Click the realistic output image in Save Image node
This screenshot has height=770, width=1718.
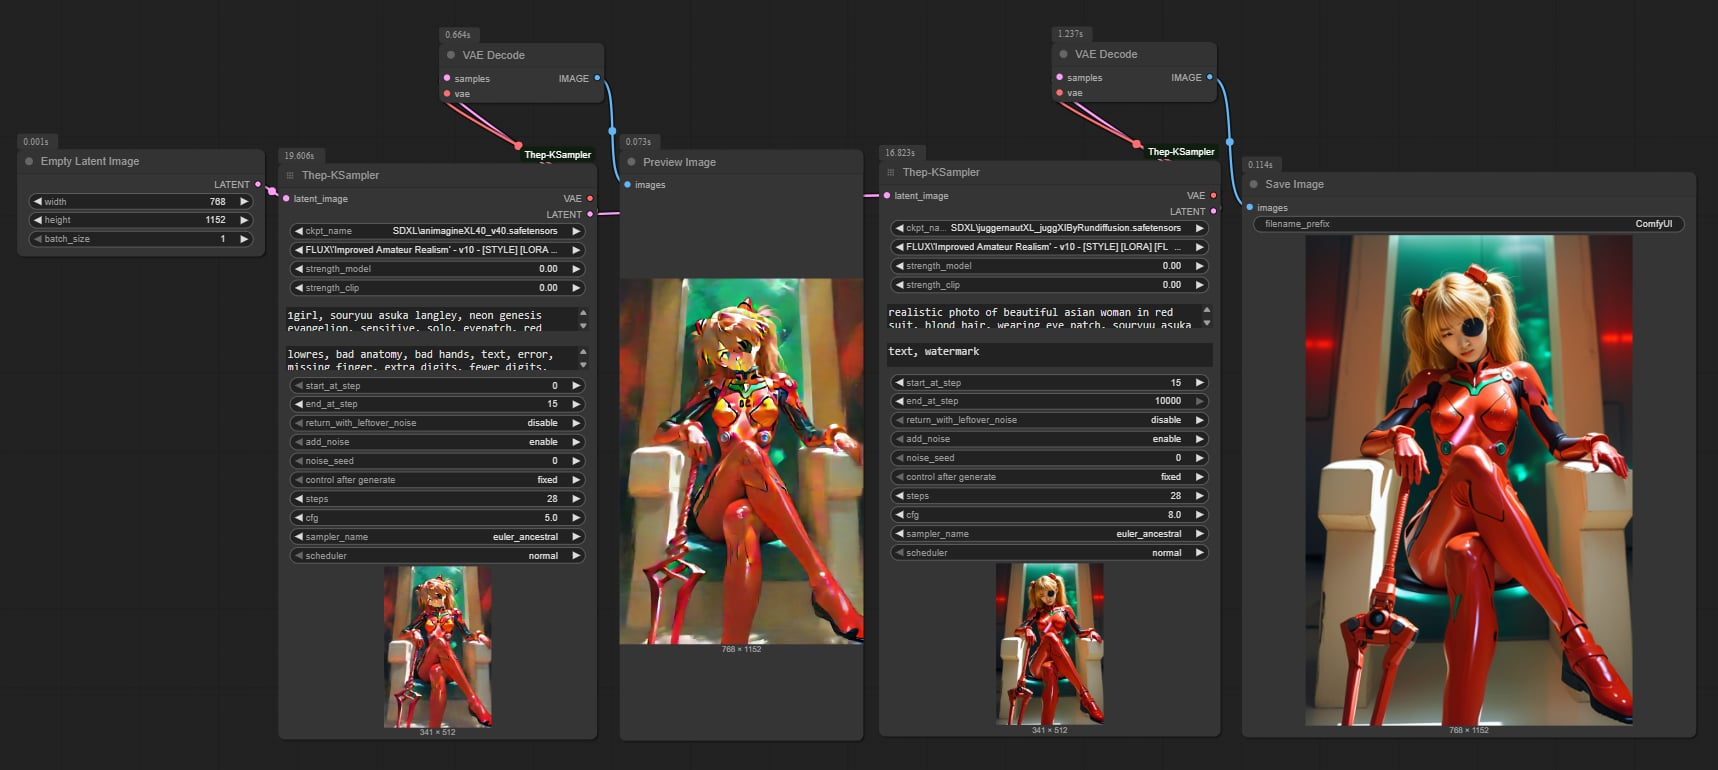coord(1469,481)
